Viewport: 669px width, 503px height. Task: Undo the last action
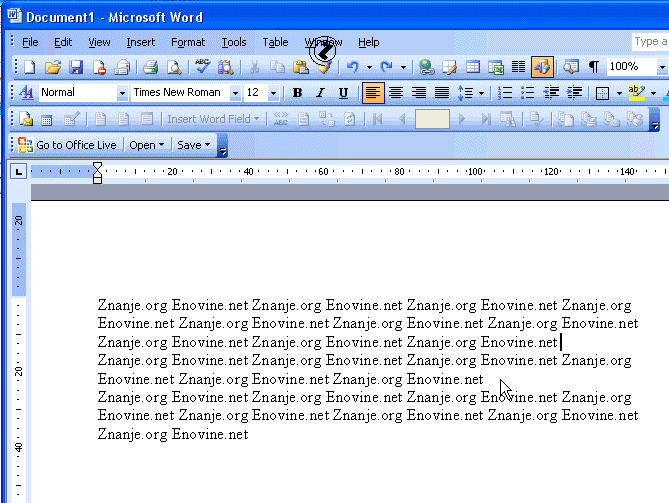[x=352, y=67]
